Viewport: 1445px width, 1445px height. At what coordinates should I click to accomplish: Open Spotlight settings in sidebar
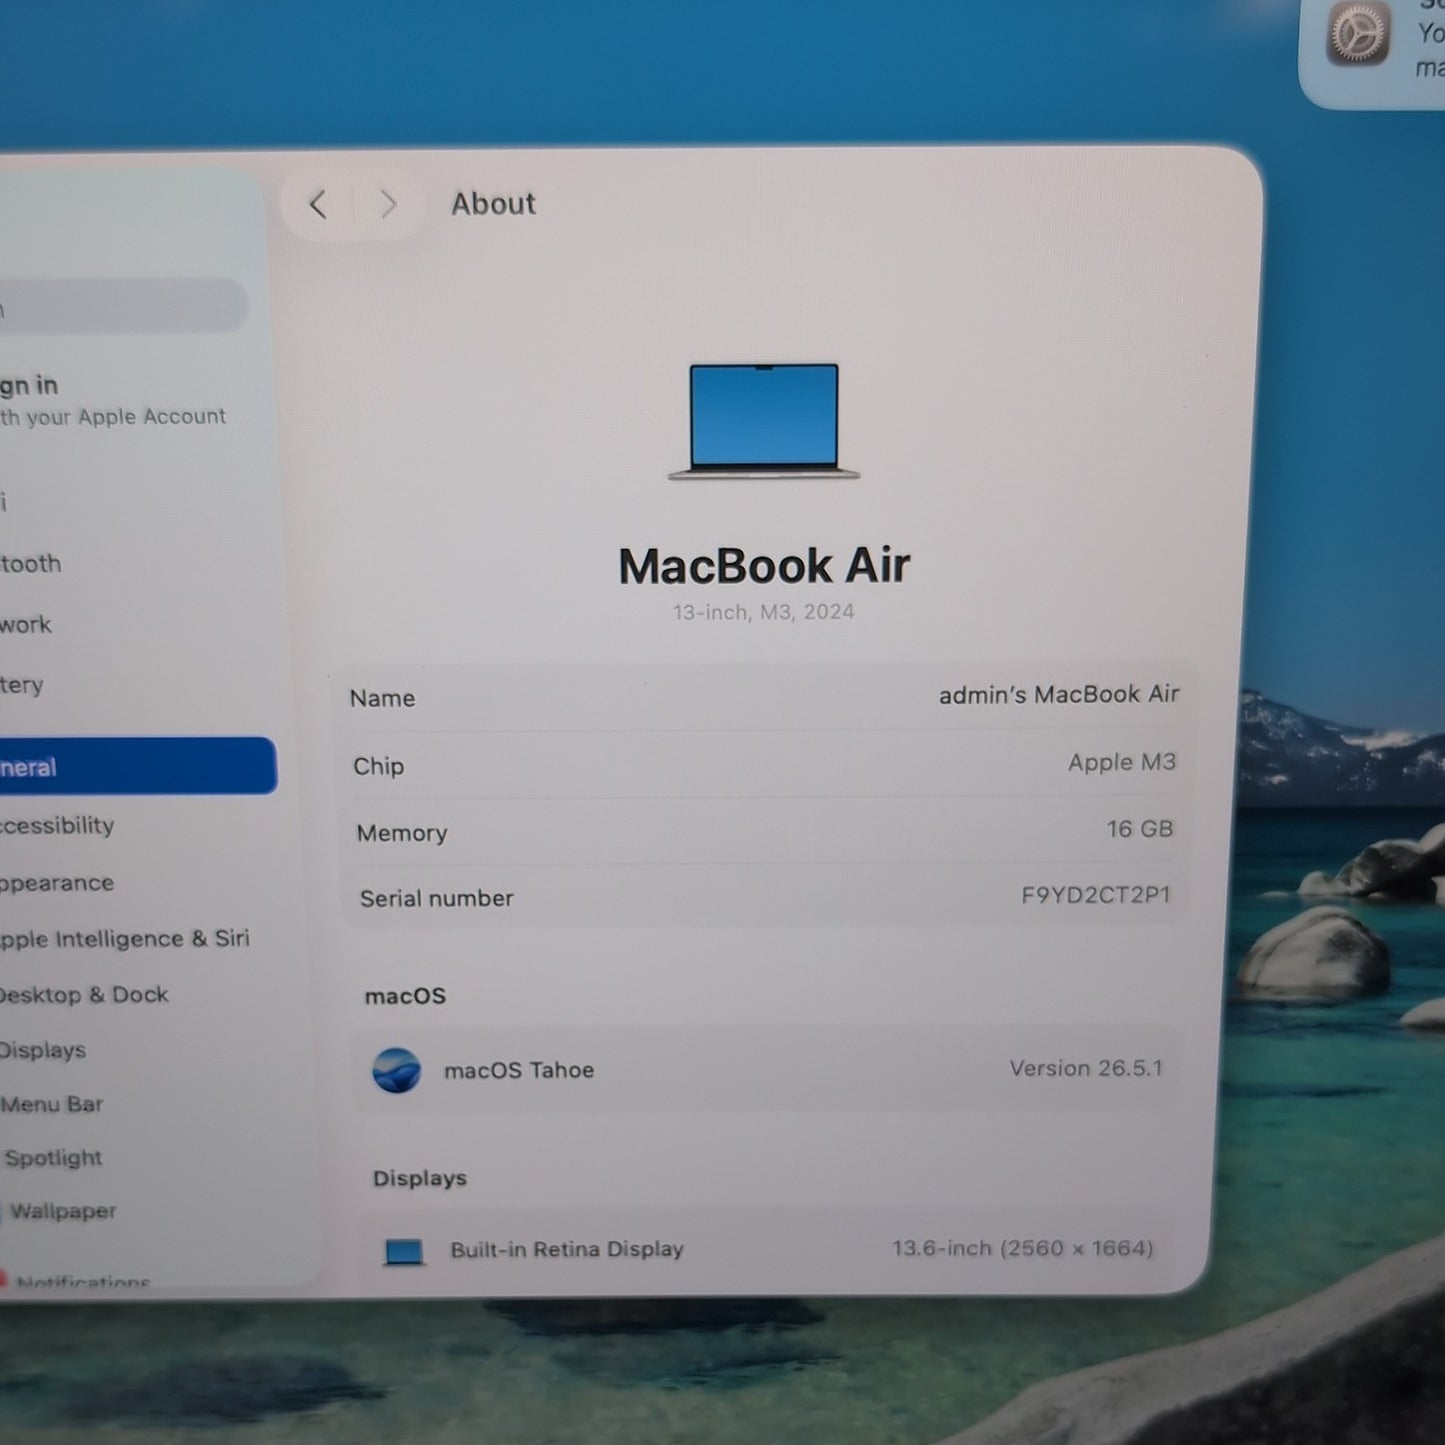54,1158
